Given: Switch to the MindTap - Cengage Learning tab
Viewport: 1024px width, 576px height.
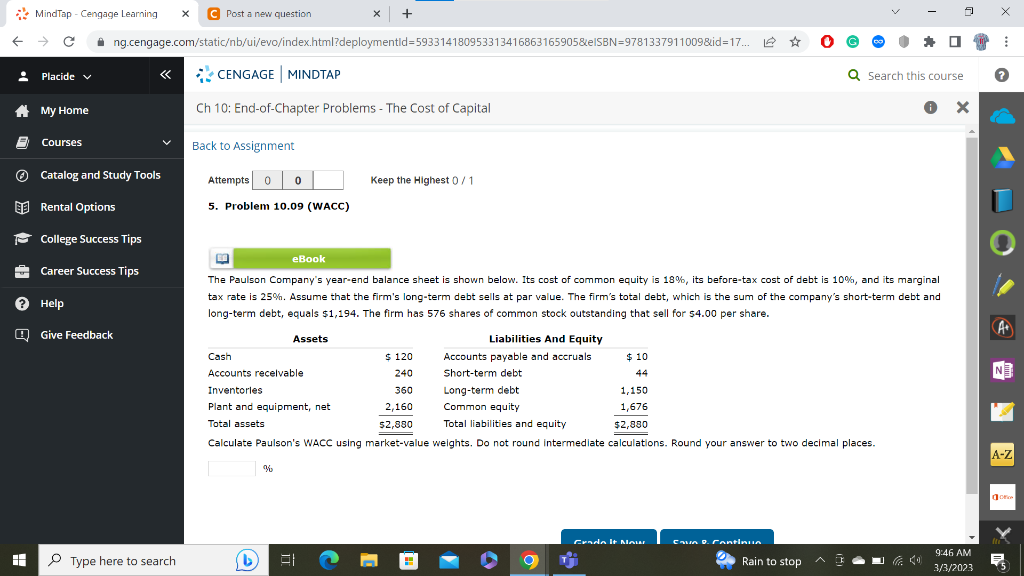Looking at the screenshot, I should [98, 14].
